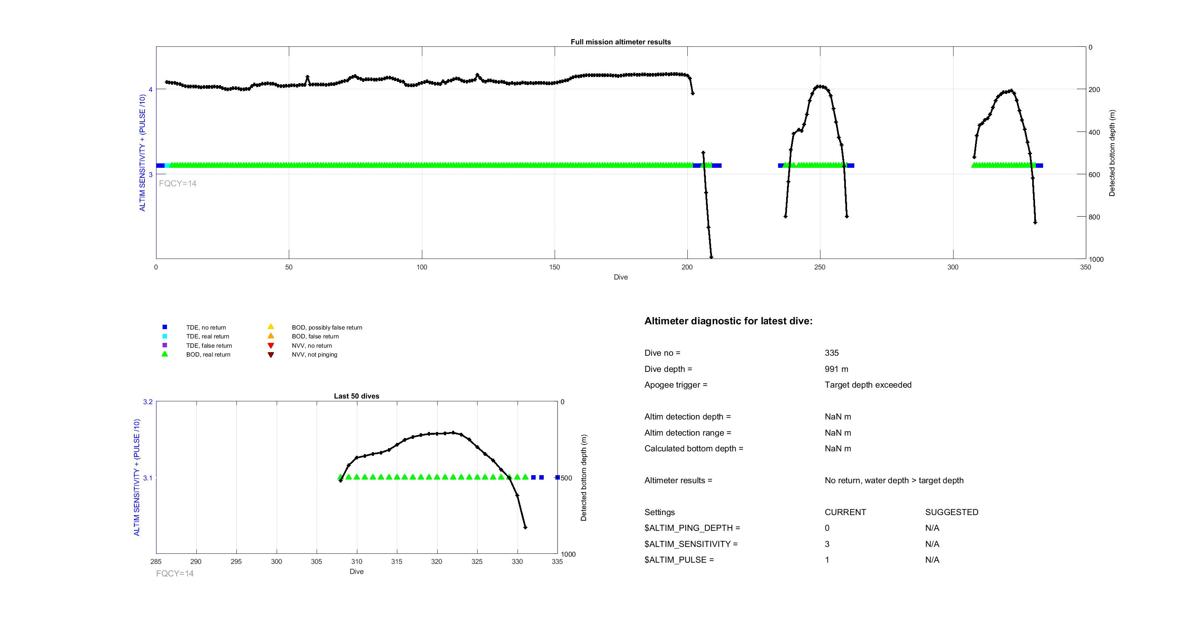Click the '$ALTIM_SENSITIVITY =' setting label
The image size is (1200, 622).
tap(691, 544)
